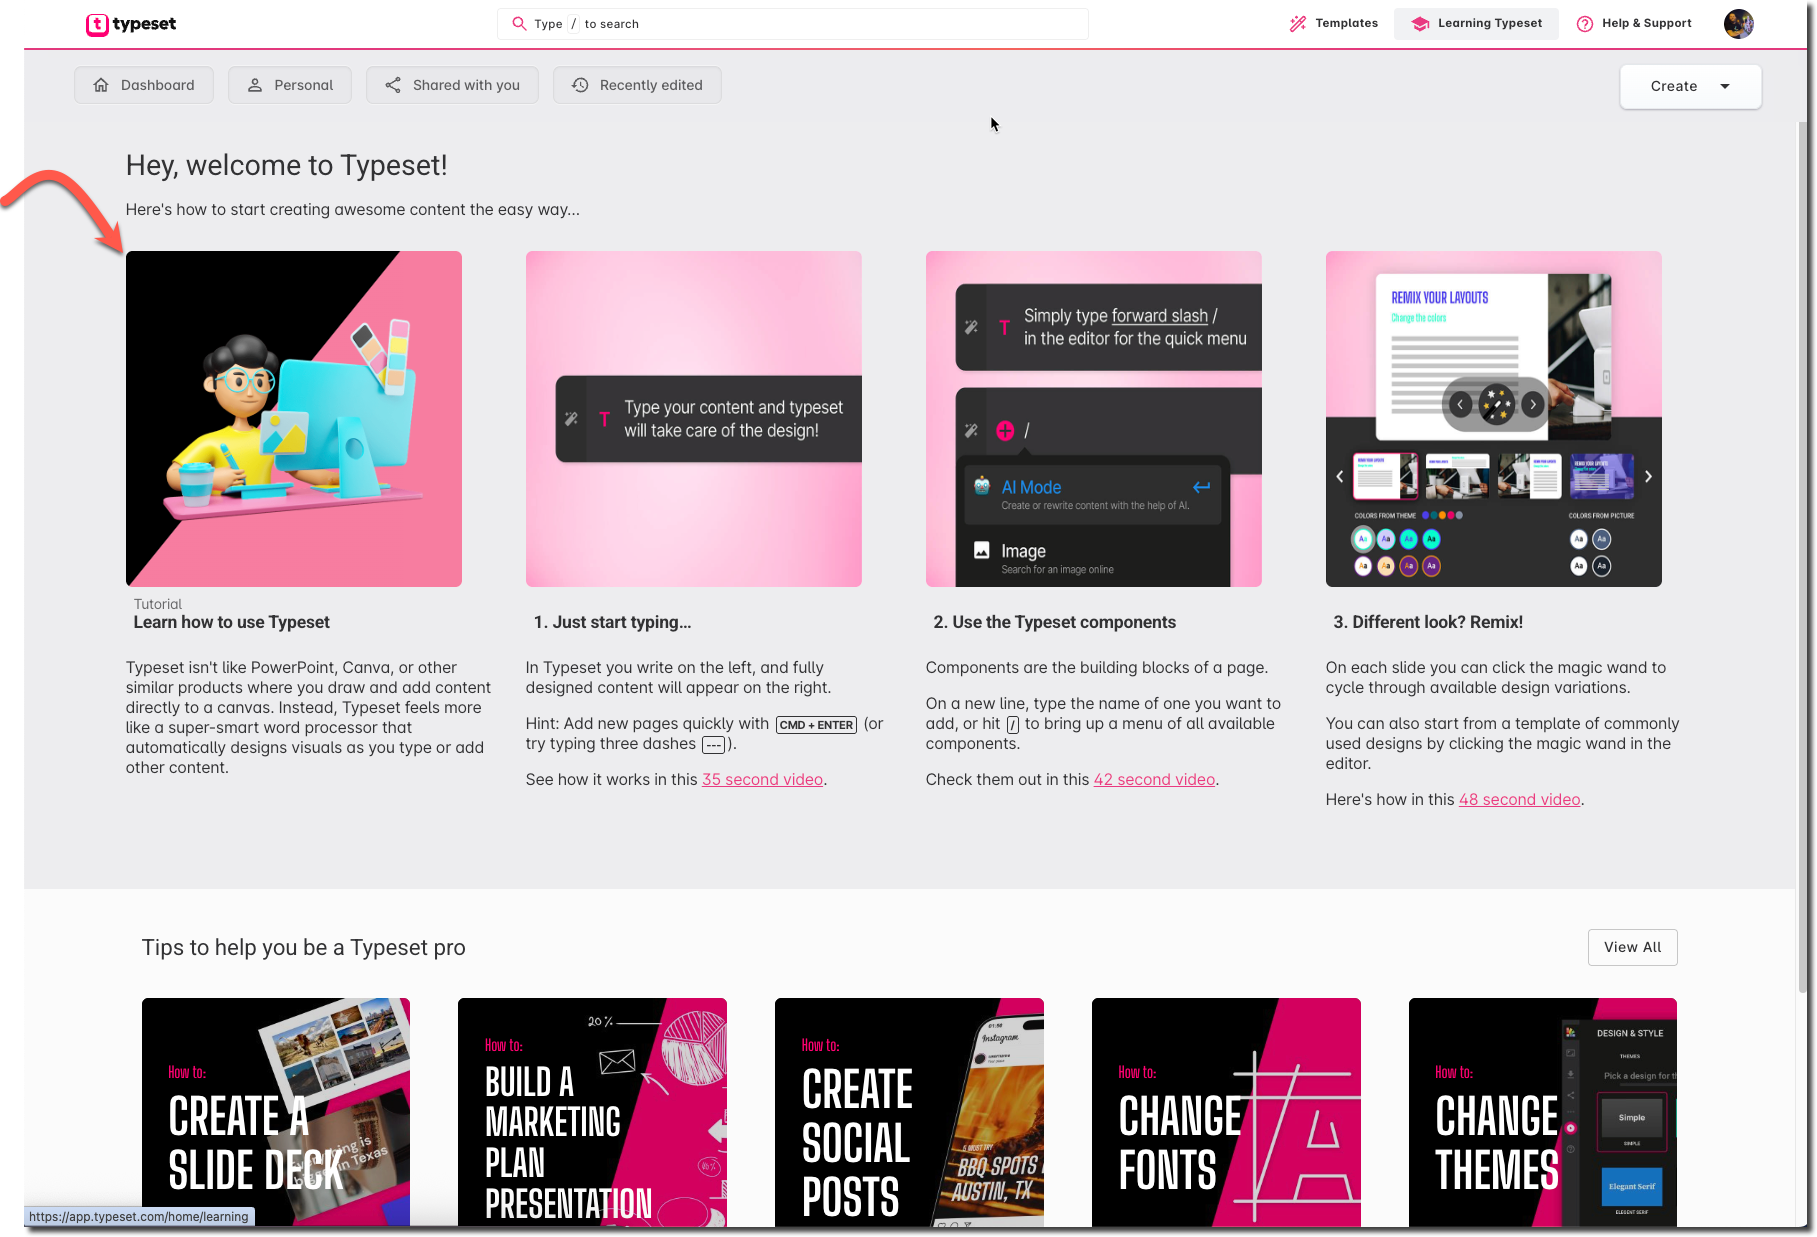This screenshot has width=1817, height=1237.
Task: Open the Learn how to use Typeset thumbnail
Action: [294, 419]
